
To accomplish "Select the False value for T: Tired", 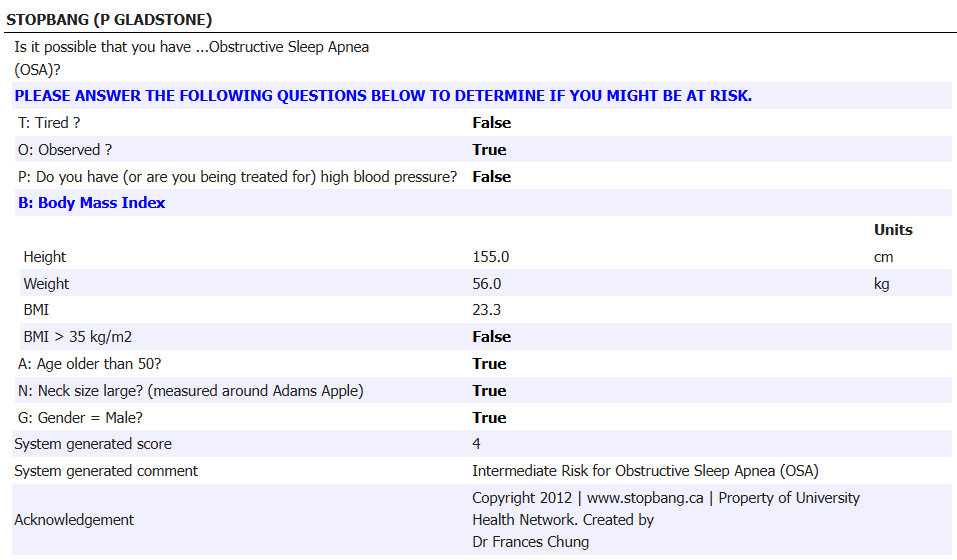I will [x=491, y=123].
